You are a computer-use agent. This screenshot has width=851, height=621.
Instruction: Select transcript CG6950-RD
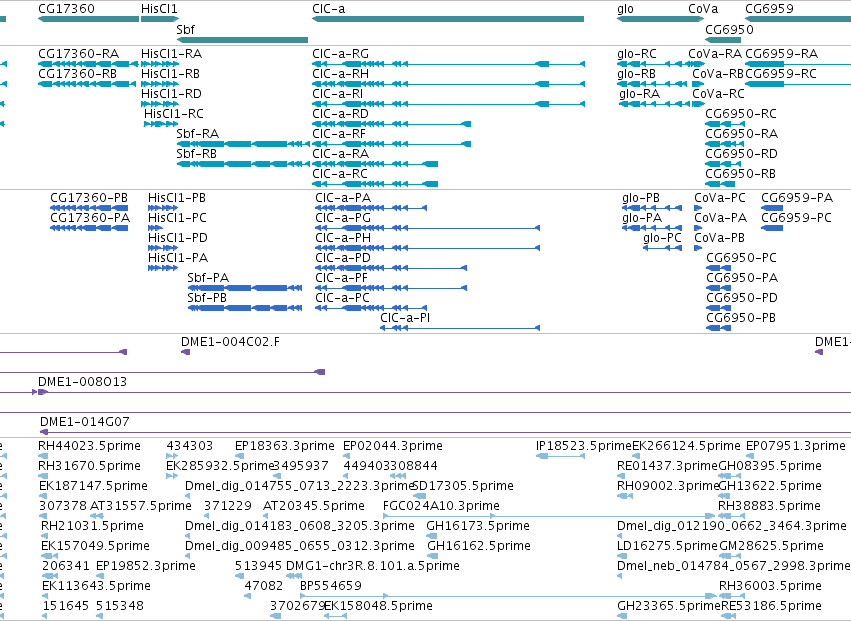coord(741,154)
